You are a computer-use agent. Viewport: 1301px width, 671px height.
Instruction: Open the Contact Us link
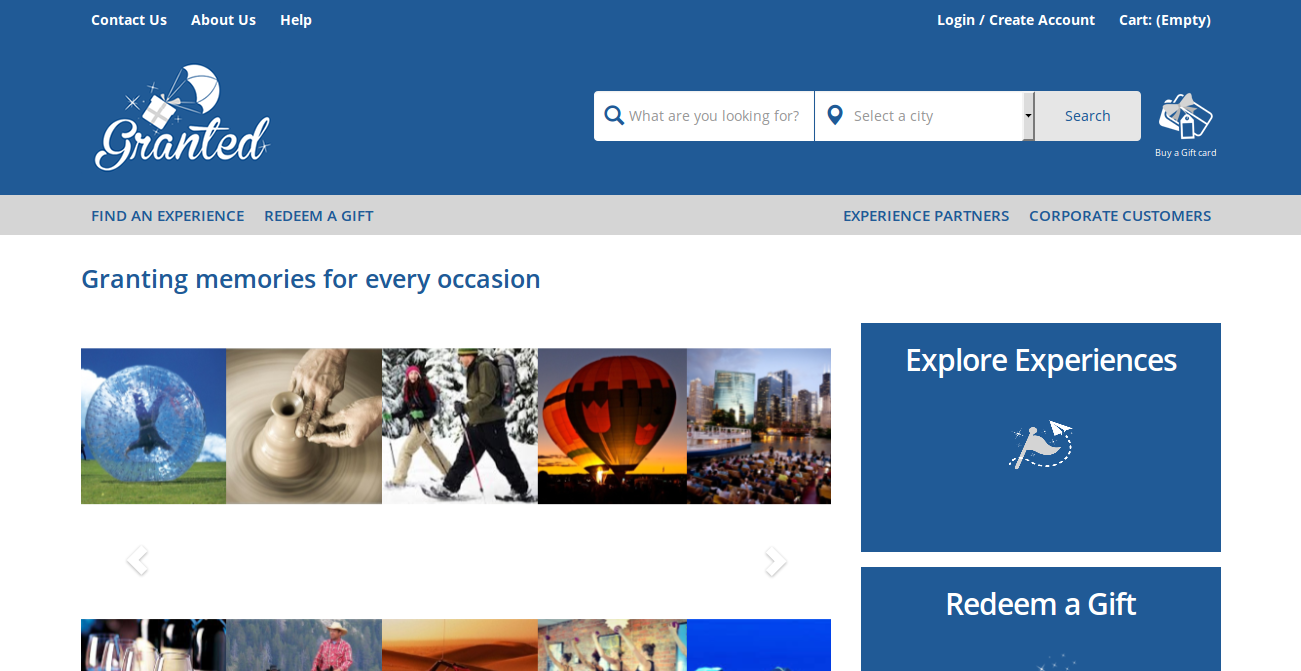pyautogui.click(x=129, y=20)
